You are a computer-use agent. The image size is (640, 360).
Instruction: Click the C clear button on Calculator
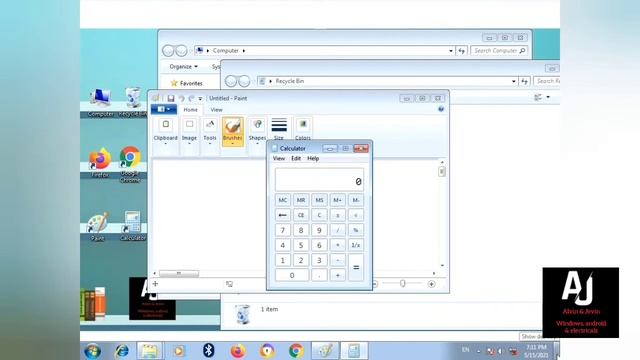(319, 215)
